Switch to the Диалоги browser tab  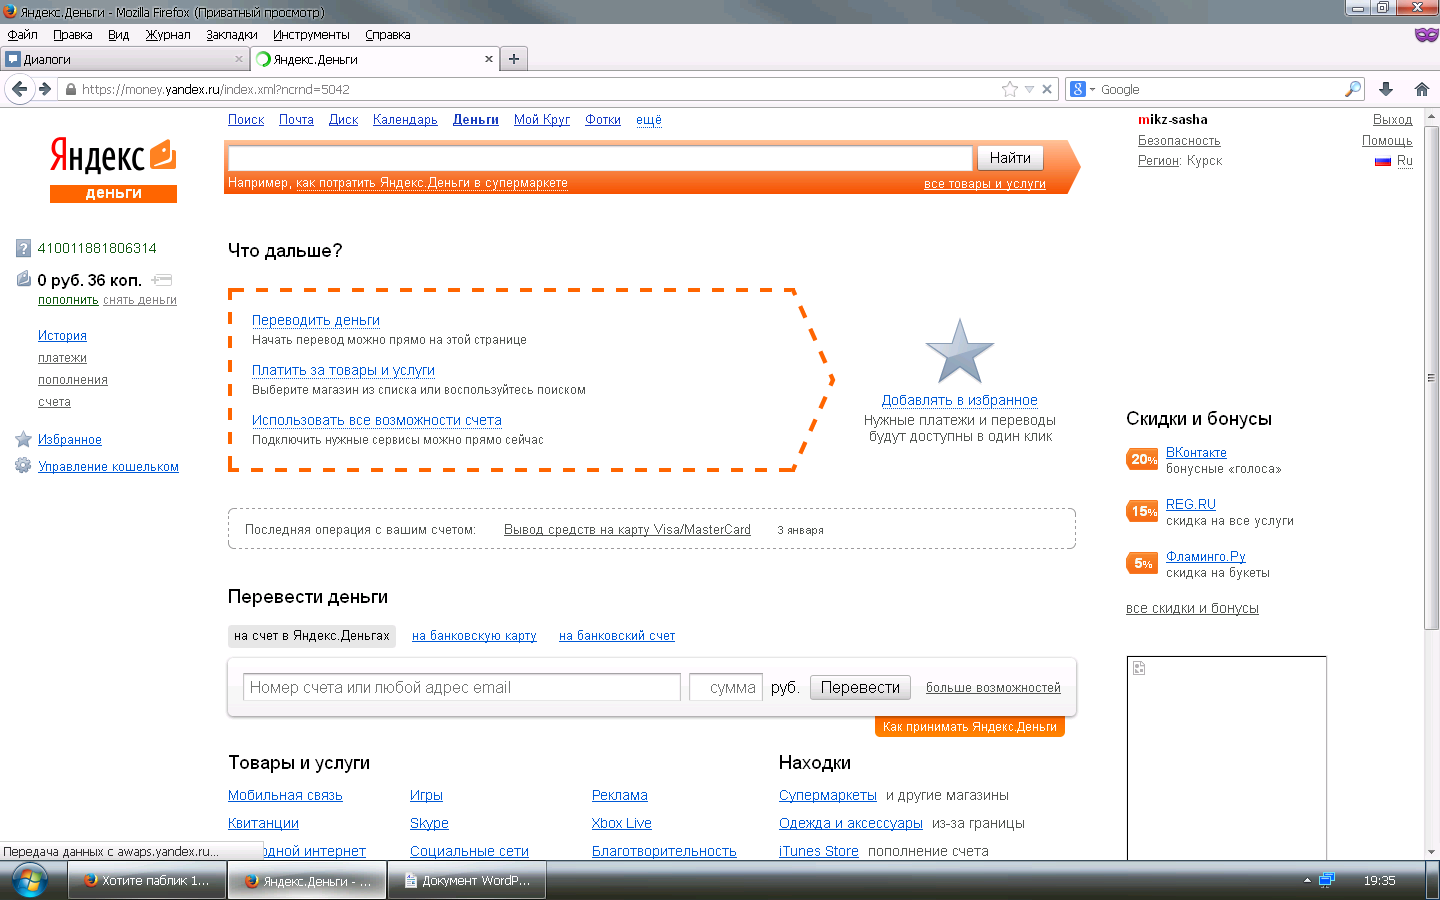pyautogui.click(x=125, y=59)
